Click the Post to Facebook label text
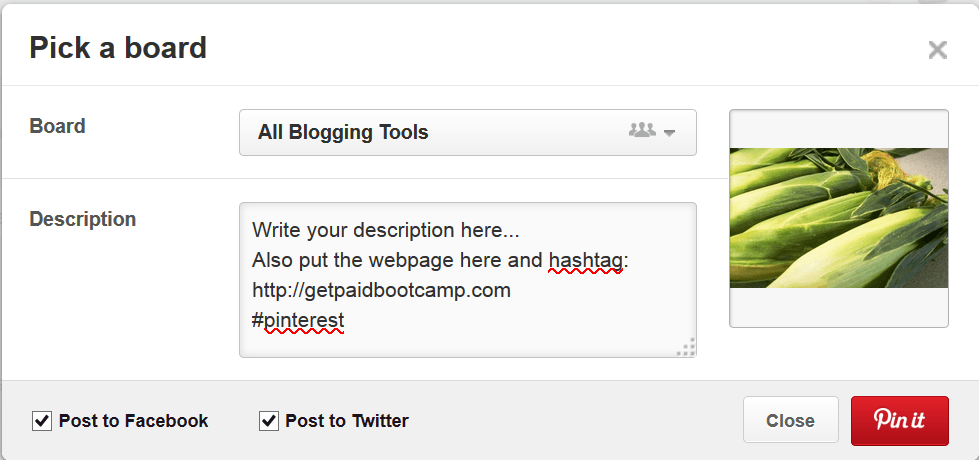 [133, 421]
